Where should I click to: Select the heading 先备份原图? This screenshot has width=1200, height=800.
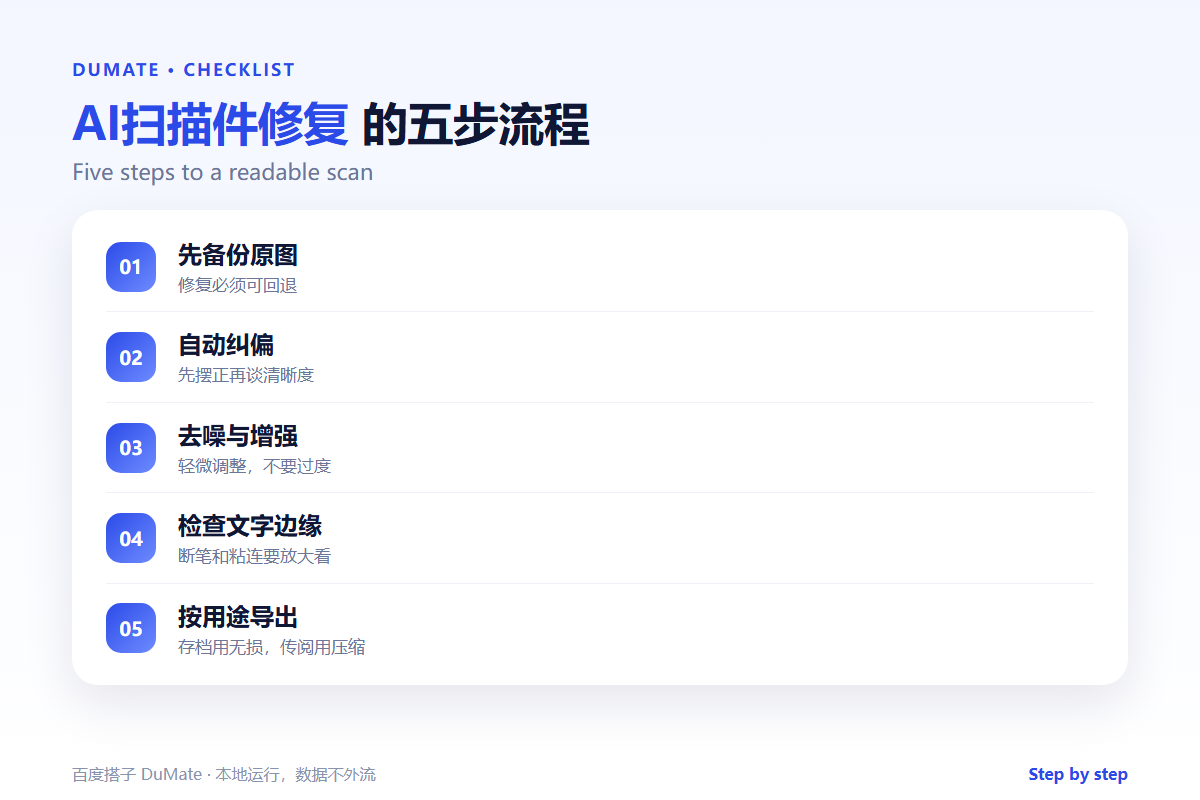[x=238, y=255]
